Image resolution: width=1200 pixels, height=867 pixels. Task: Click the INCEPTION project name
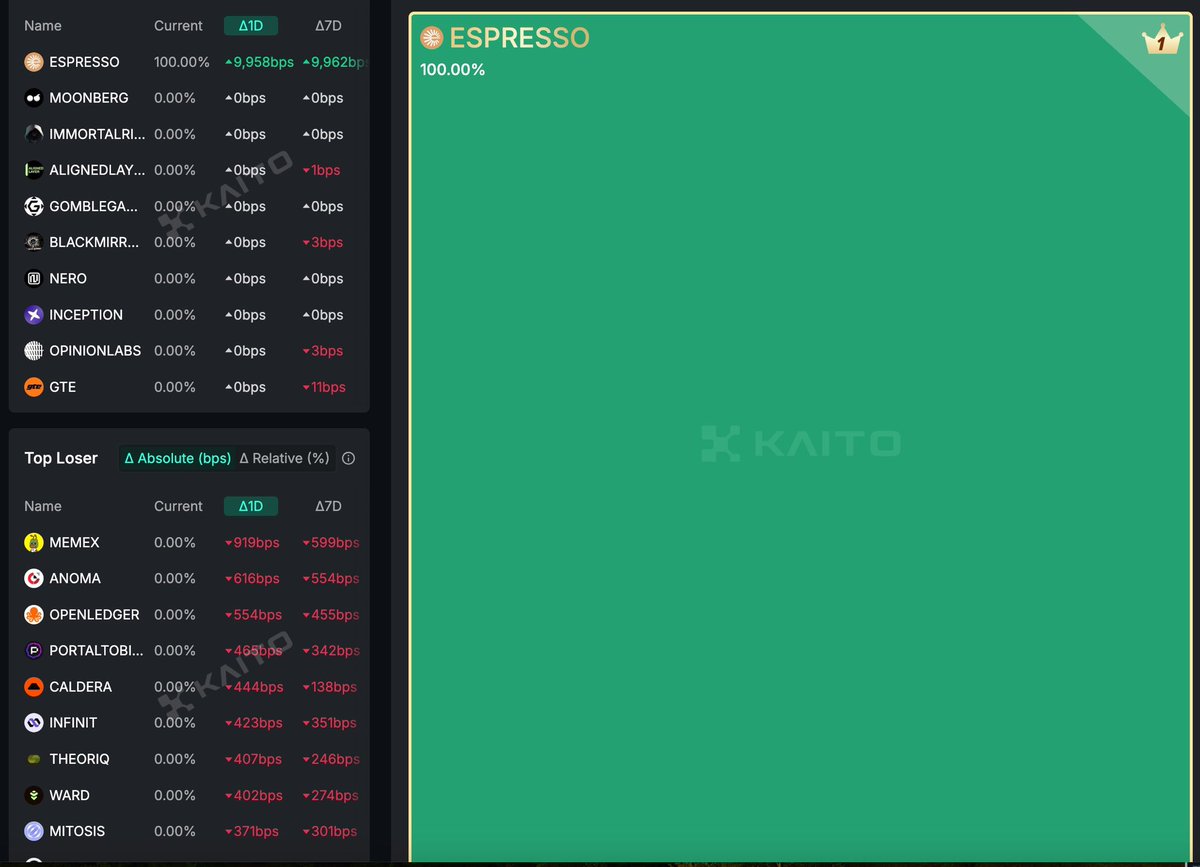pos(86,314)
